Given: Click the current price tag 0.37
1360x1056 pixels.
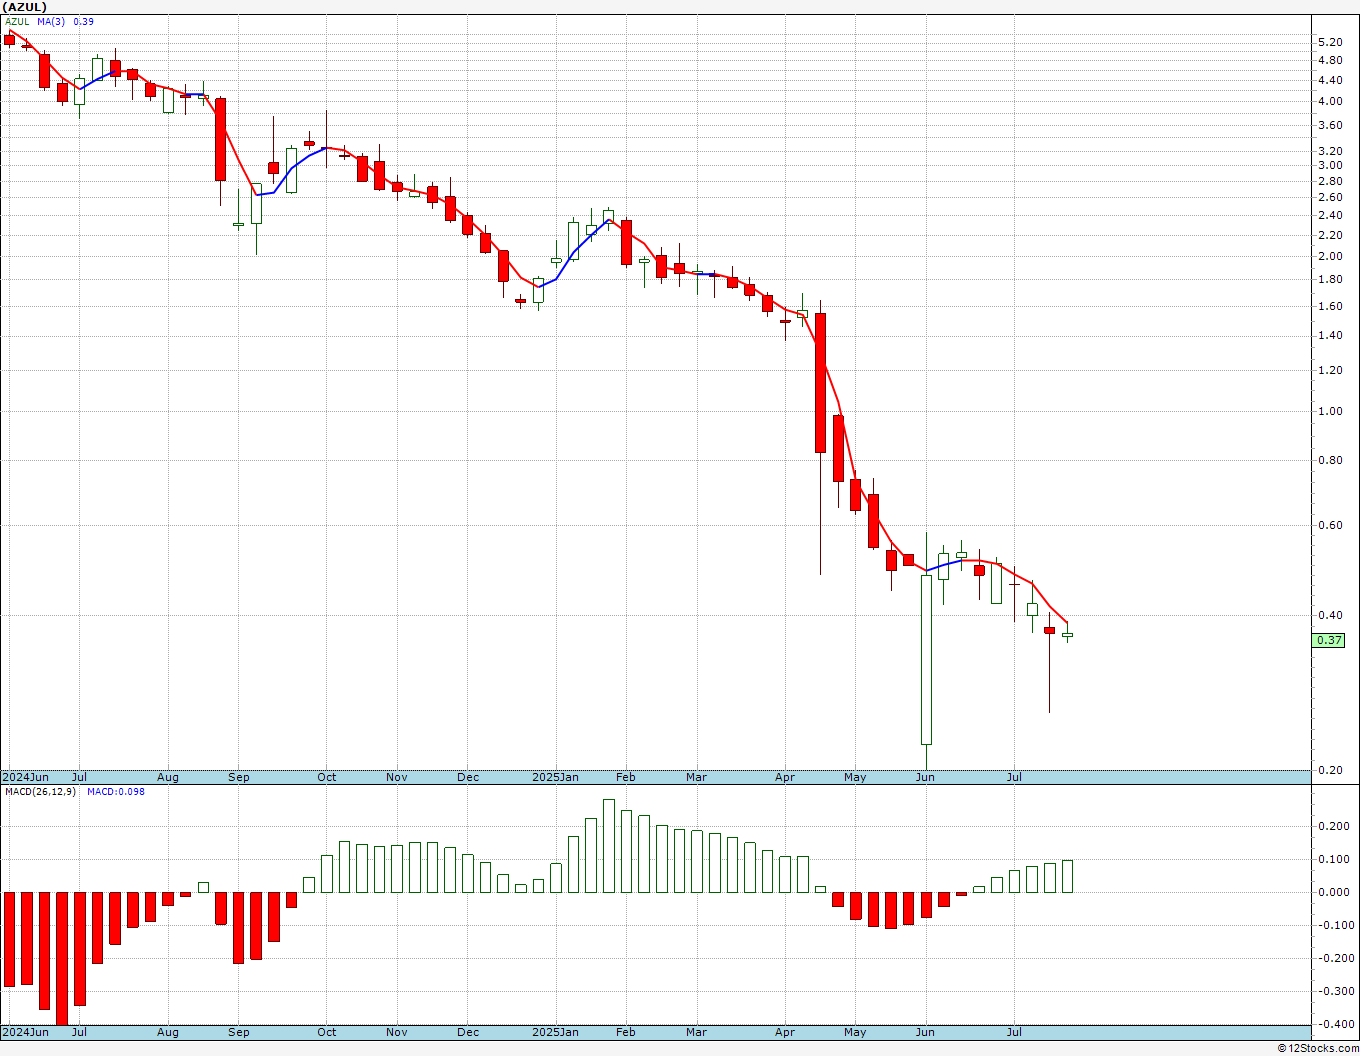Looking at the screenshot, I should [x=1329, y=640].
